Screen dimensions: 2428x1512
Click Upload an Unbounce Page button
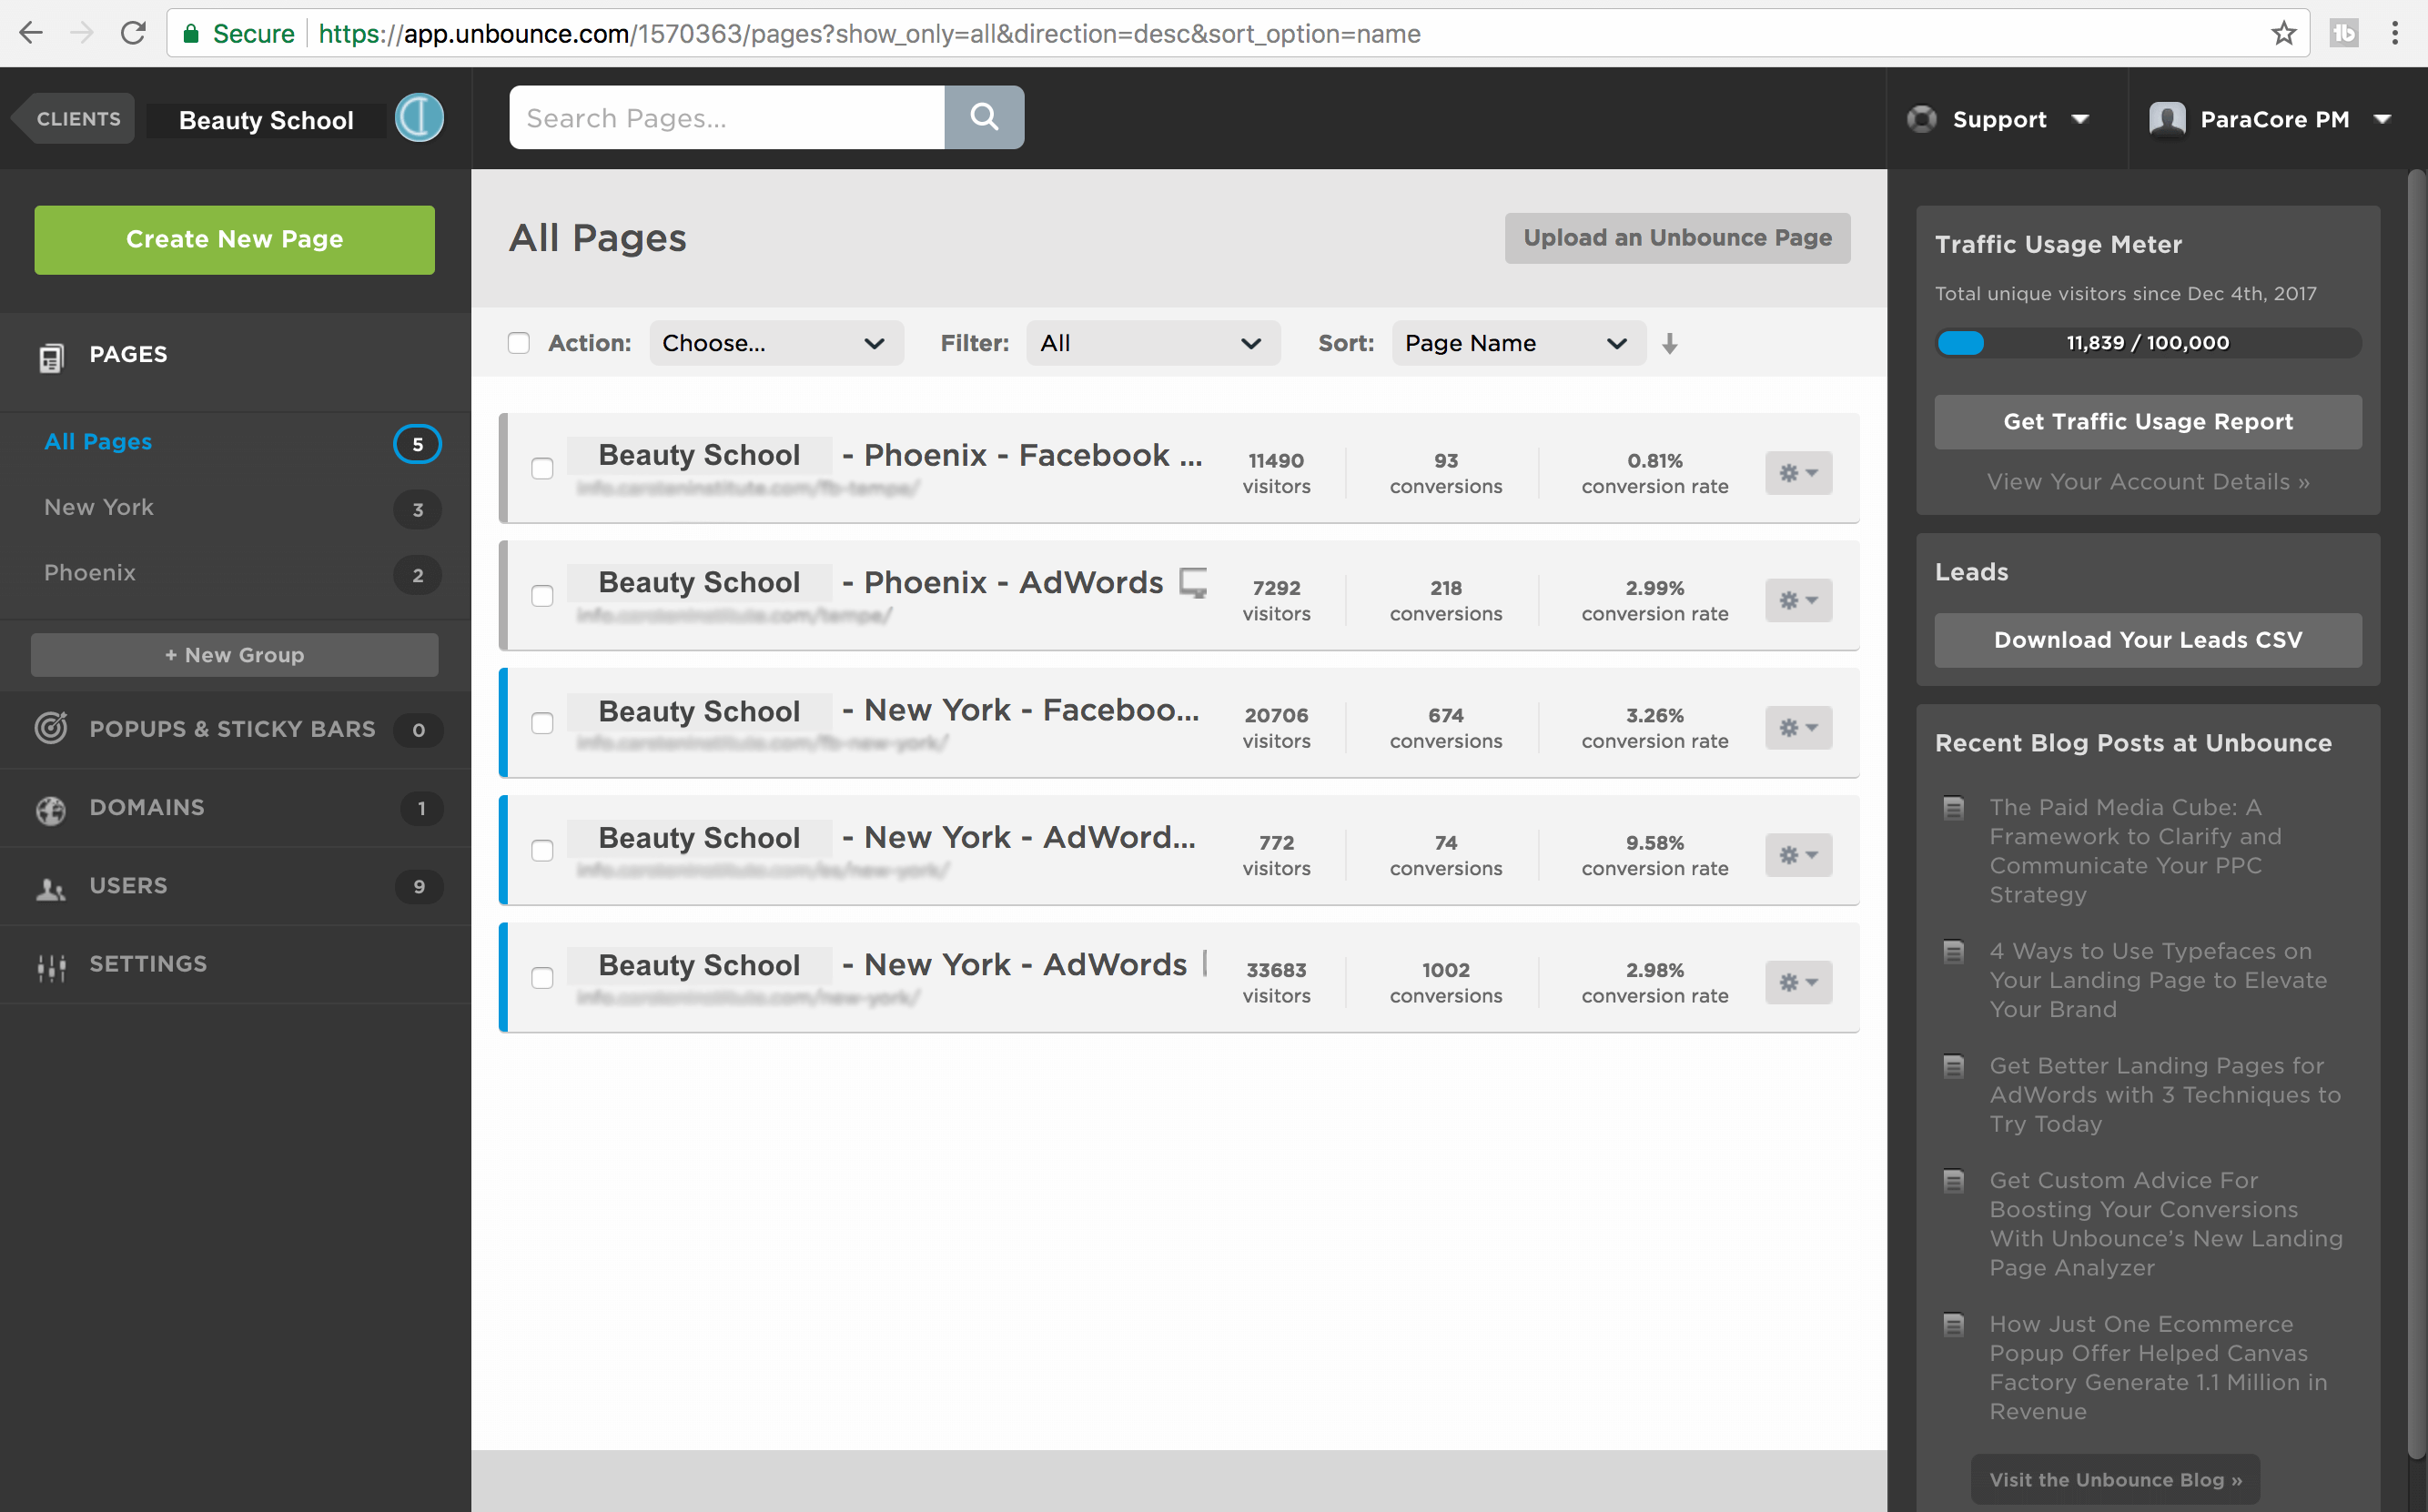tap(1677, 238)
